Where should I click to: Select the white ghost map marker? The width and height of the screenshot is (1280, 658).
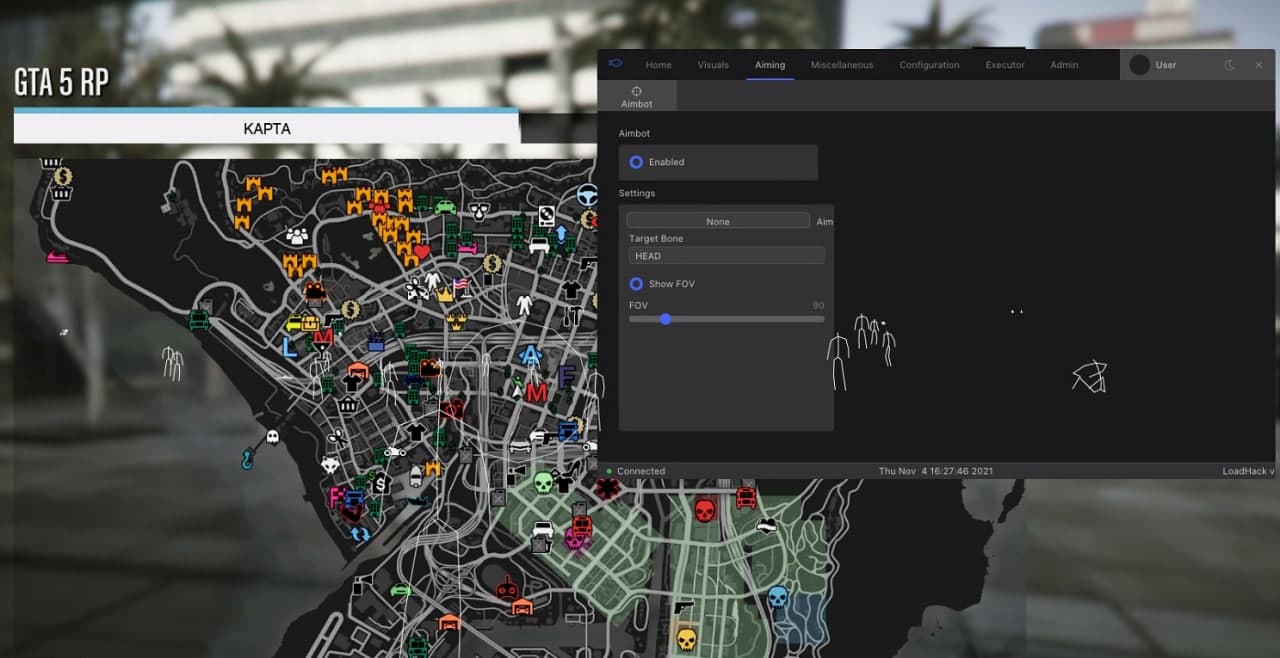(x=272, y=437)
